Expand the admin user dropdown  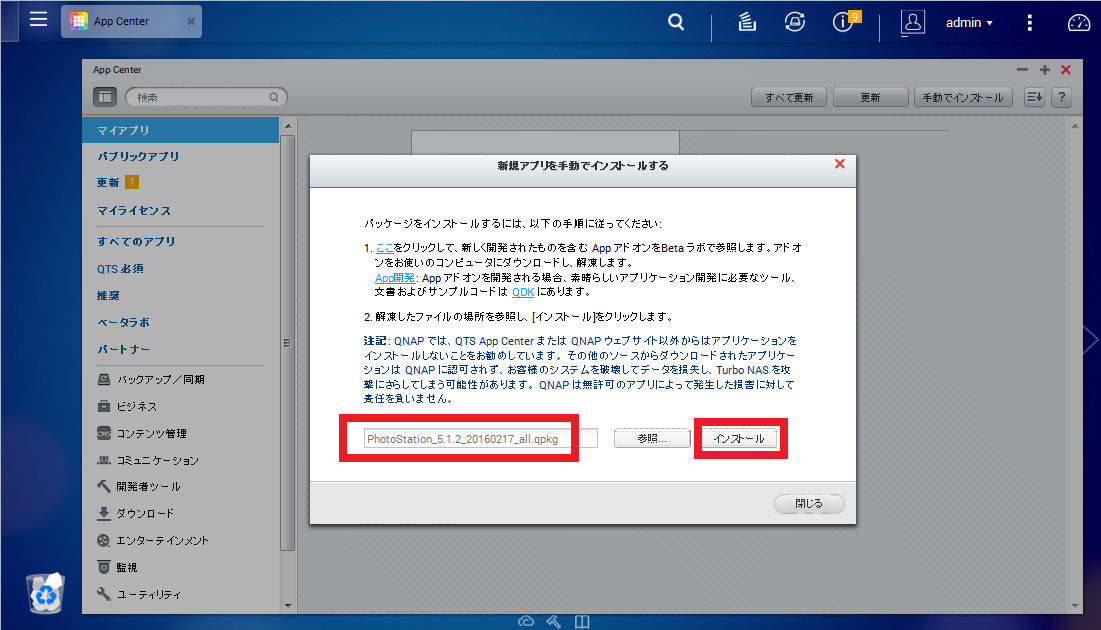[969, 22]
